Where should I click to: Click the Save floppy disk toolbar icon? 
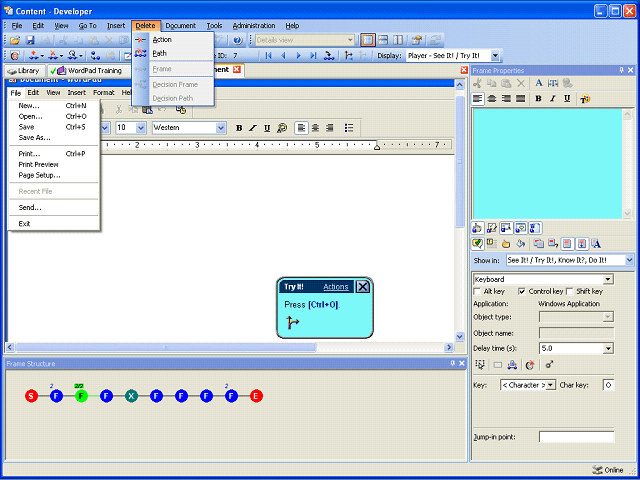point(30,40)
